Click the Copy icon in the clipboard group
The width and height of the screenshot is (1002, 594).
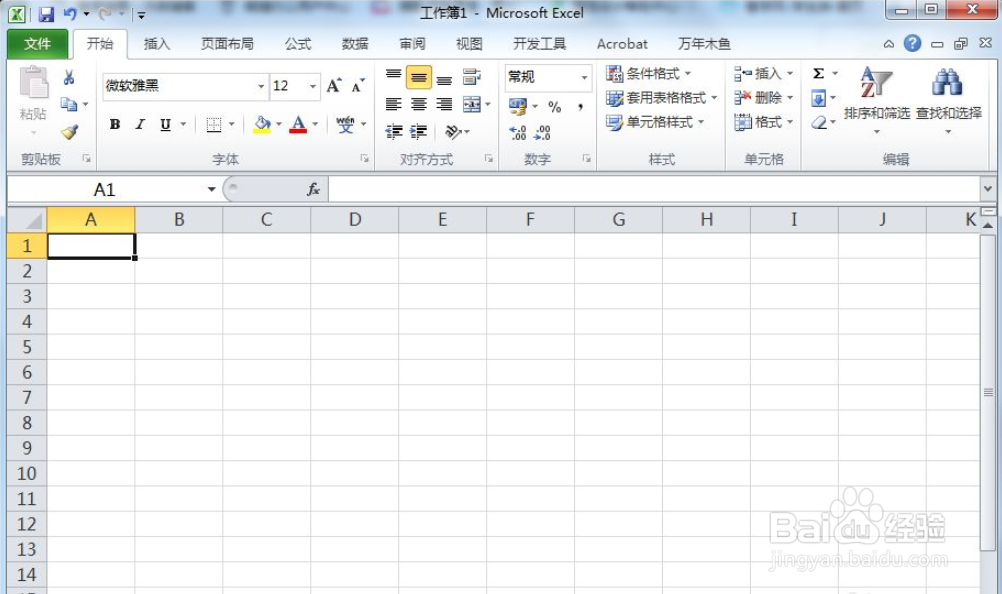click(68, 103)
